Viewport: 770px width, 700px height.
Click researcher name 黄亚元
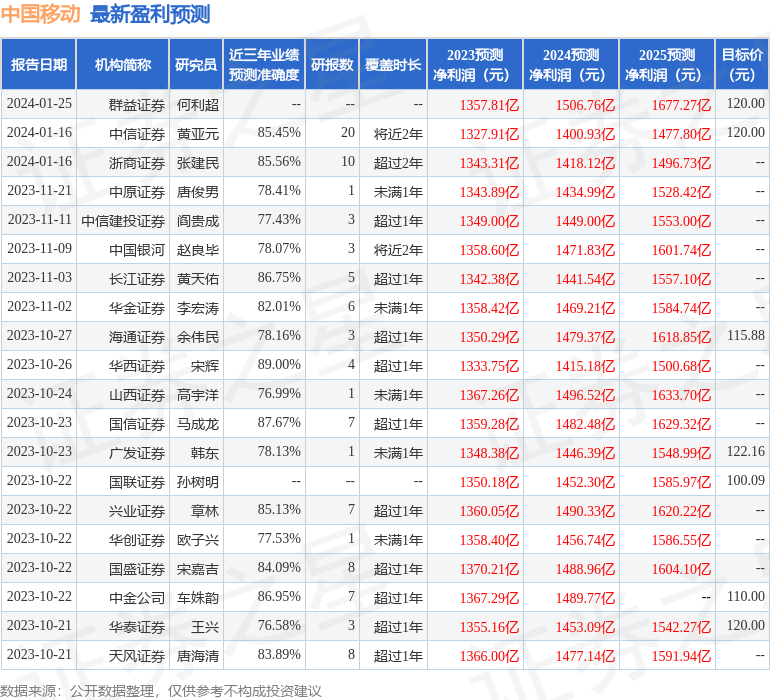coord(198,134)
